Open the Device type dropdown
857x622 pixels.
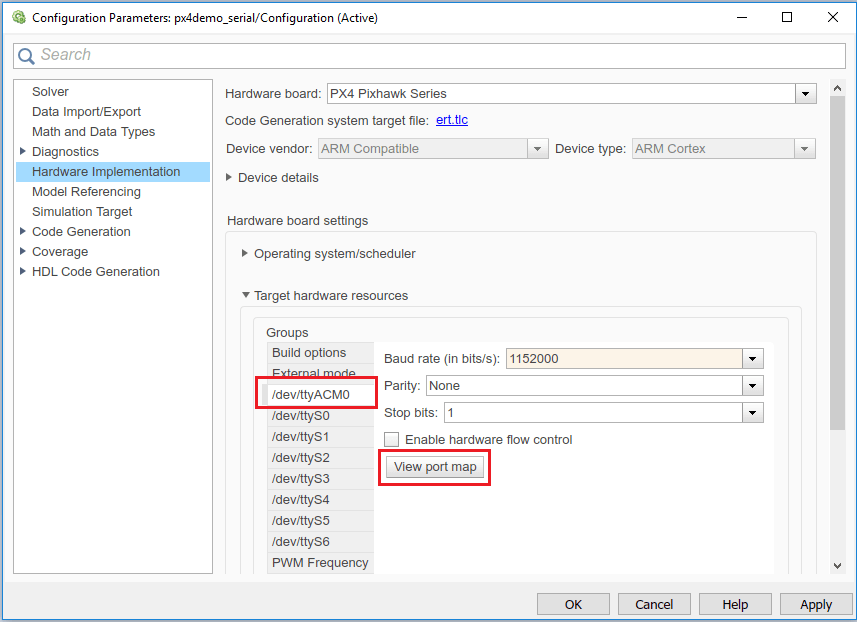(804, 149)
